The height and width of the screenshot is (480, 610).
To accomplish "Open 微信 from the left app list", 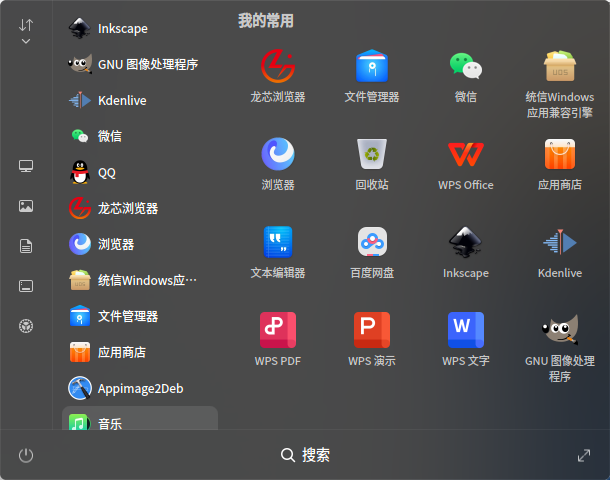I will point(140,136).
